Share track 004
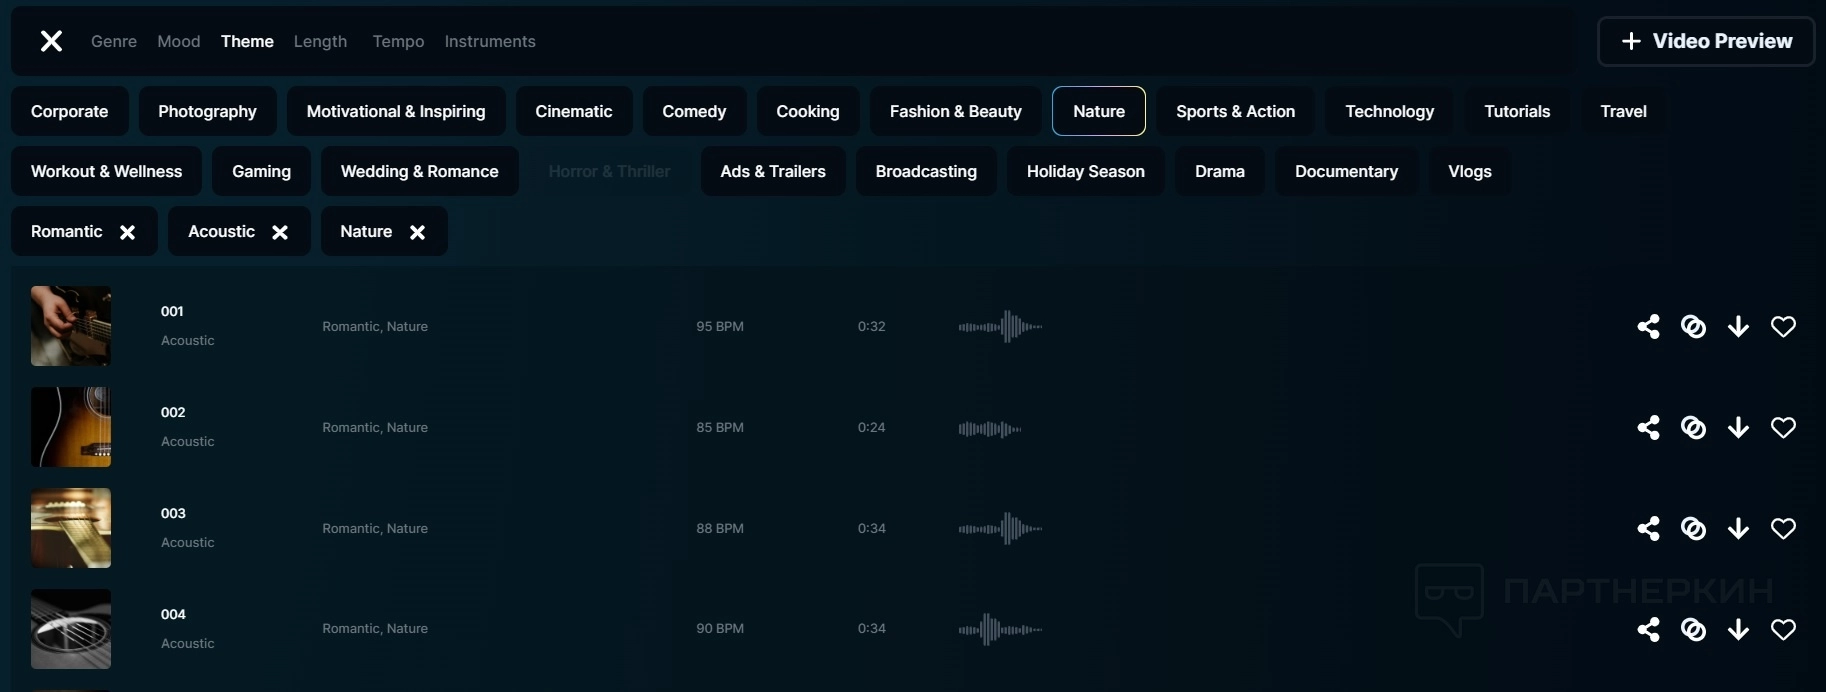 click(1648, 630)
